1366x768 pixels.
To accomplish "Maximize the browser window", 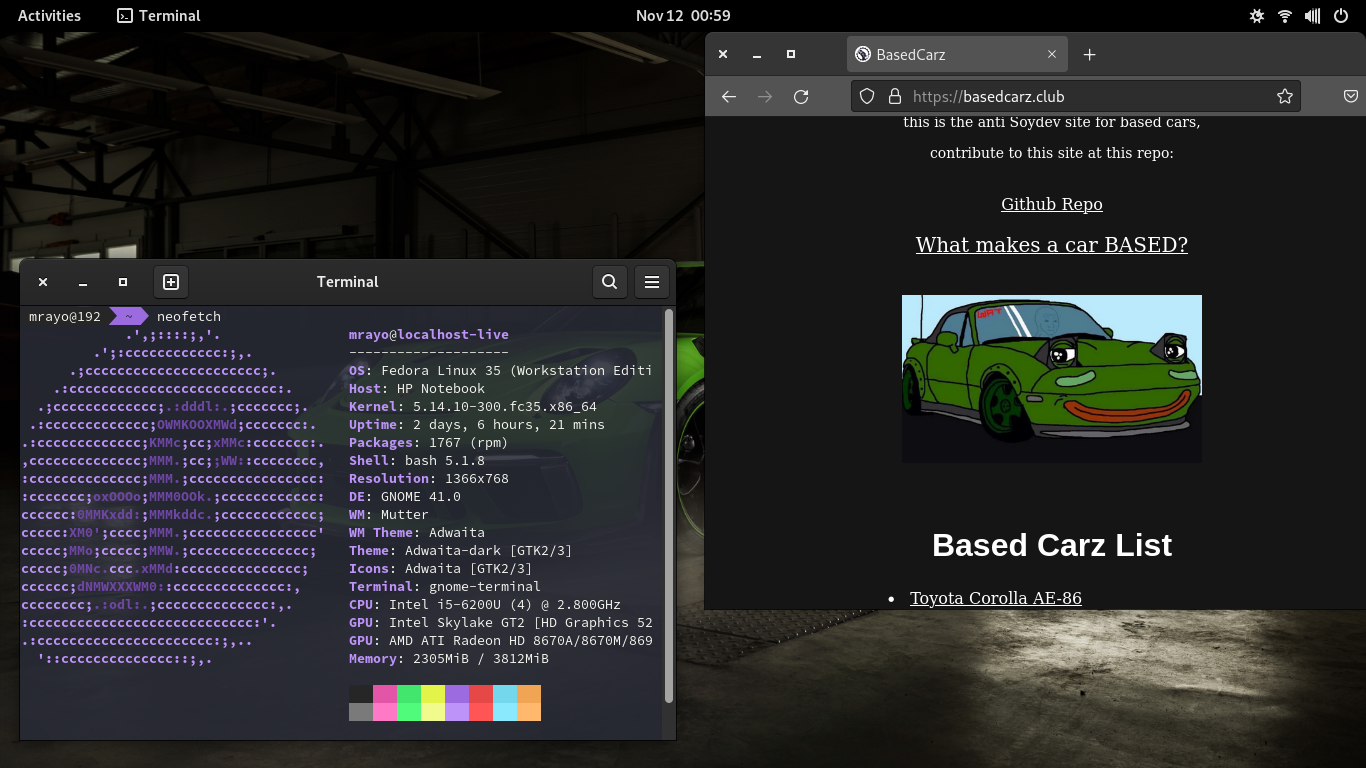I will (x=791, y=54).
